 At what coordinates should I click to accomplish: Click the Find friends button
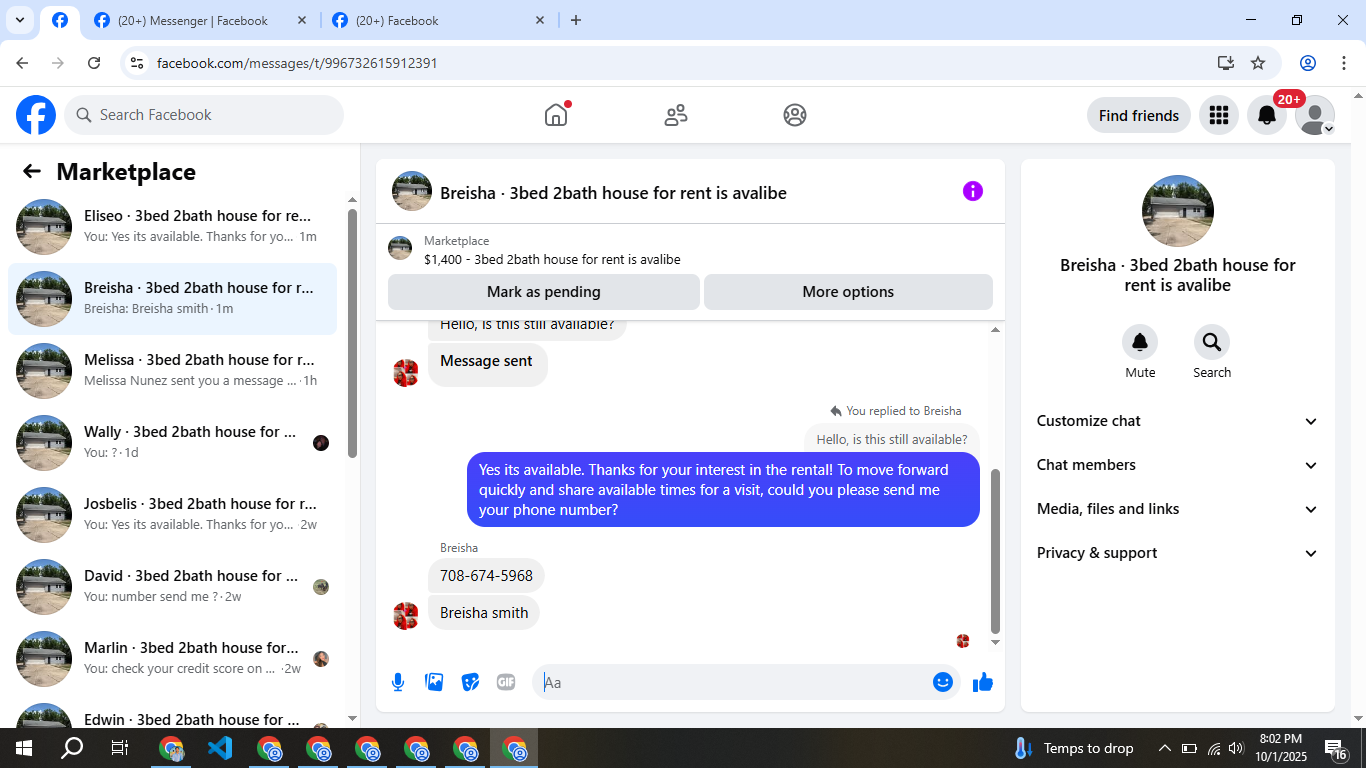[x=1139, y=115]
